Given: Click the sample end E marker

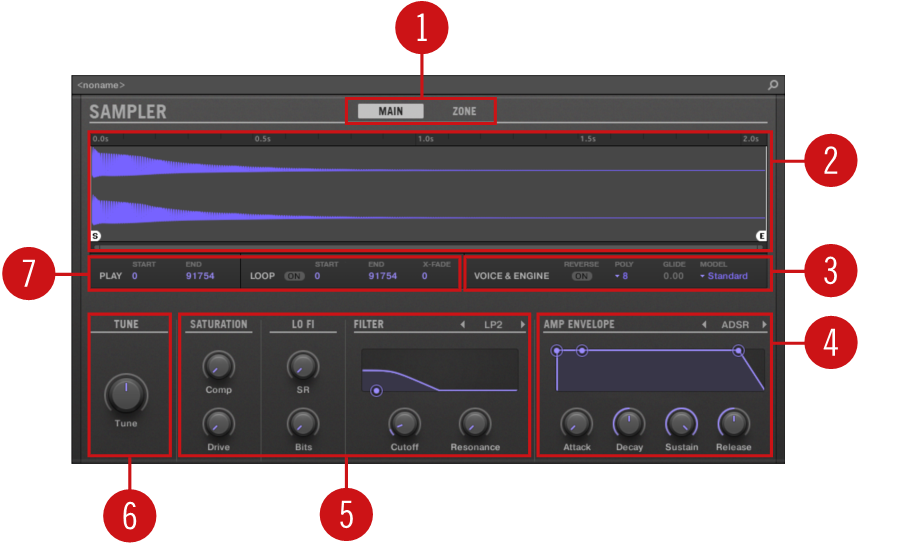Looking at the screenshot, I should tap(761, 236).
